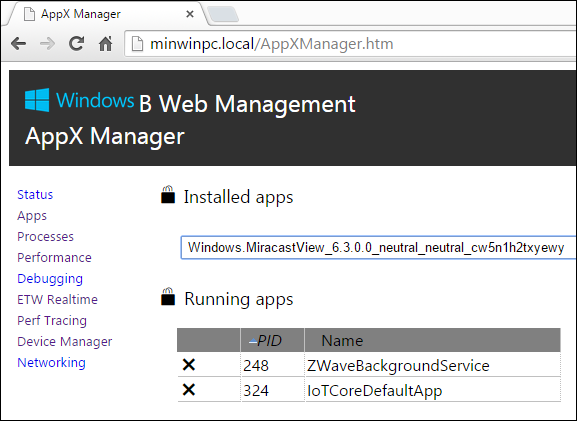The width and height of the screenshot is (577, 421).
Task: Click the AppX Manager page title
Action: (x=105, y=137)
